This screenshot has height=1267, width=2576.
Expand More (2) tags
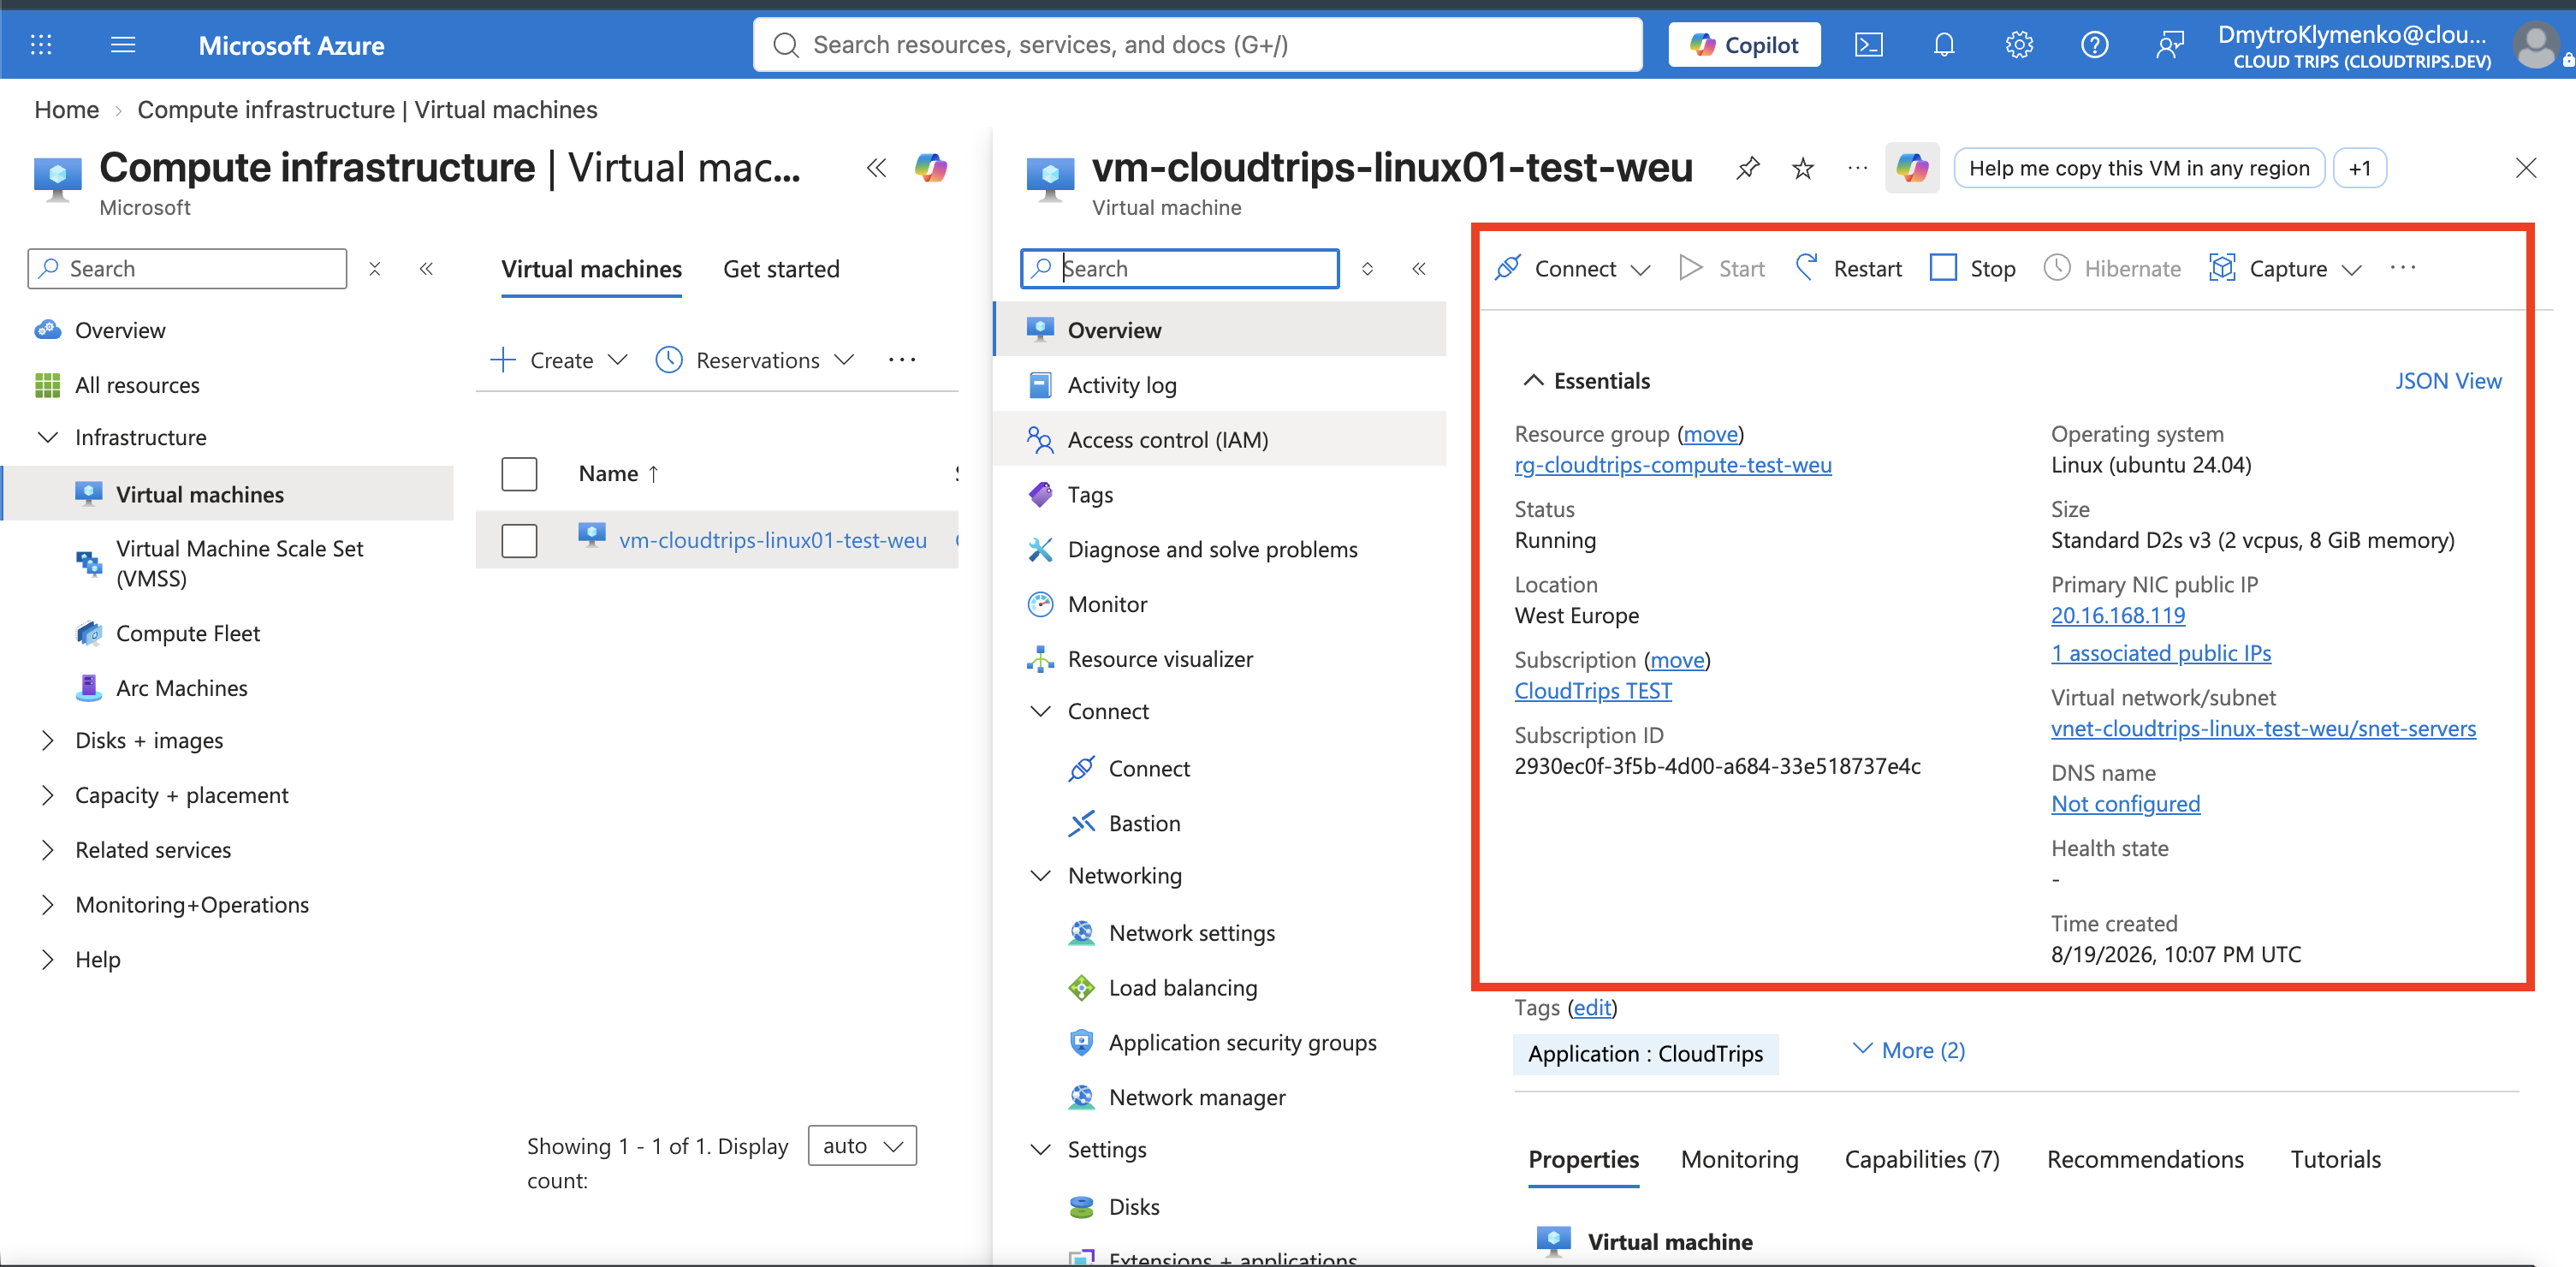1909,1051
